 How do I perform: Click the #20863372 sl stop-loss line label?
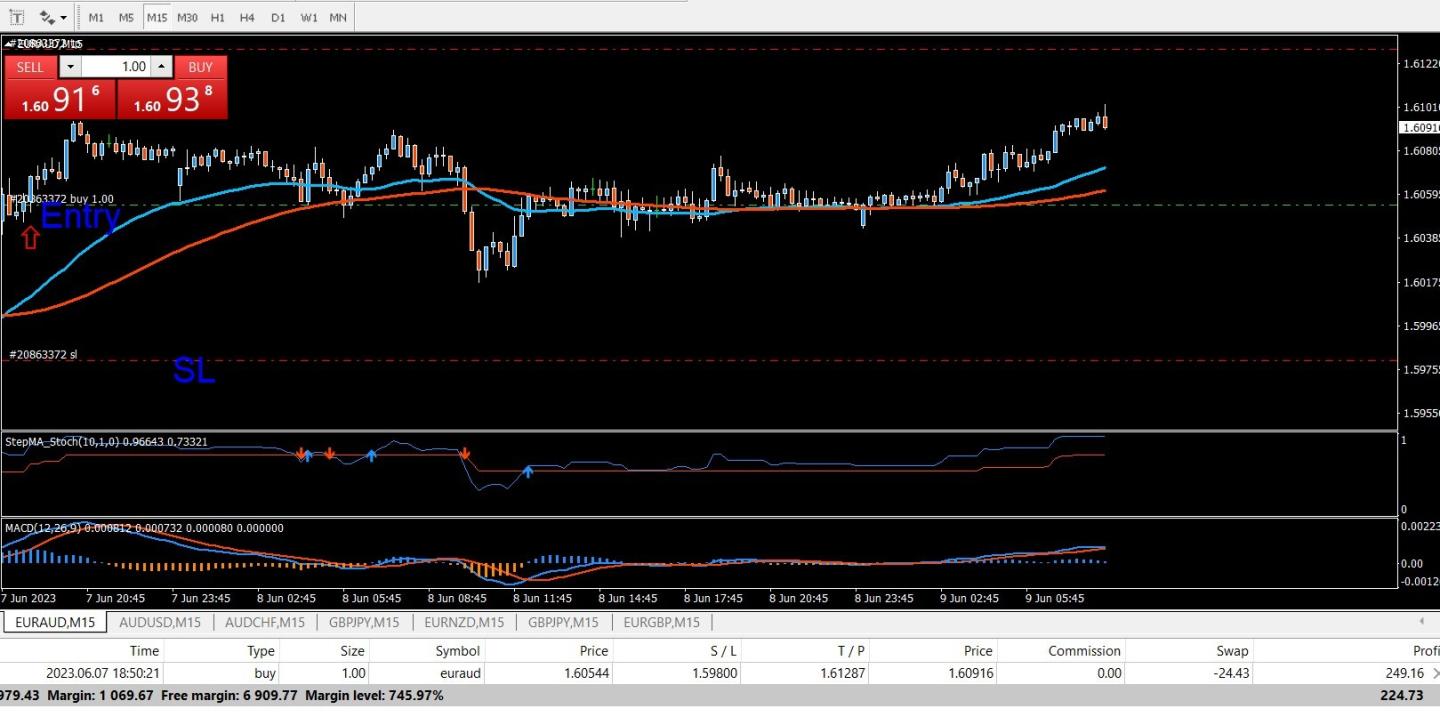point(43,354)
